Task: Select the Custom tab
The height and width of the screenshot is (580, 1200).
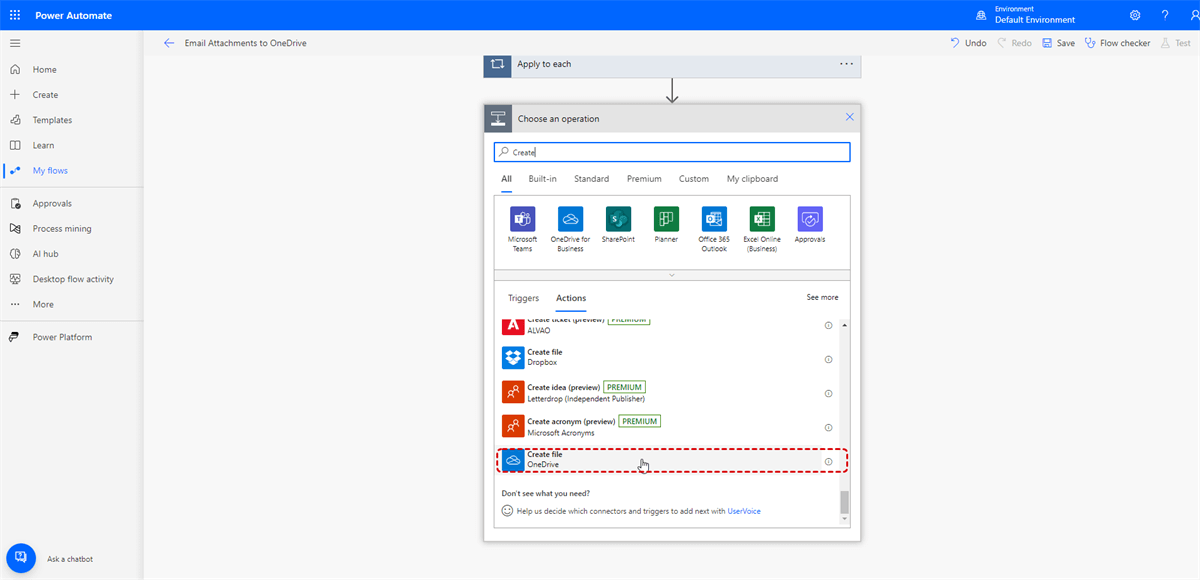Action: click(x=694, y=179)
